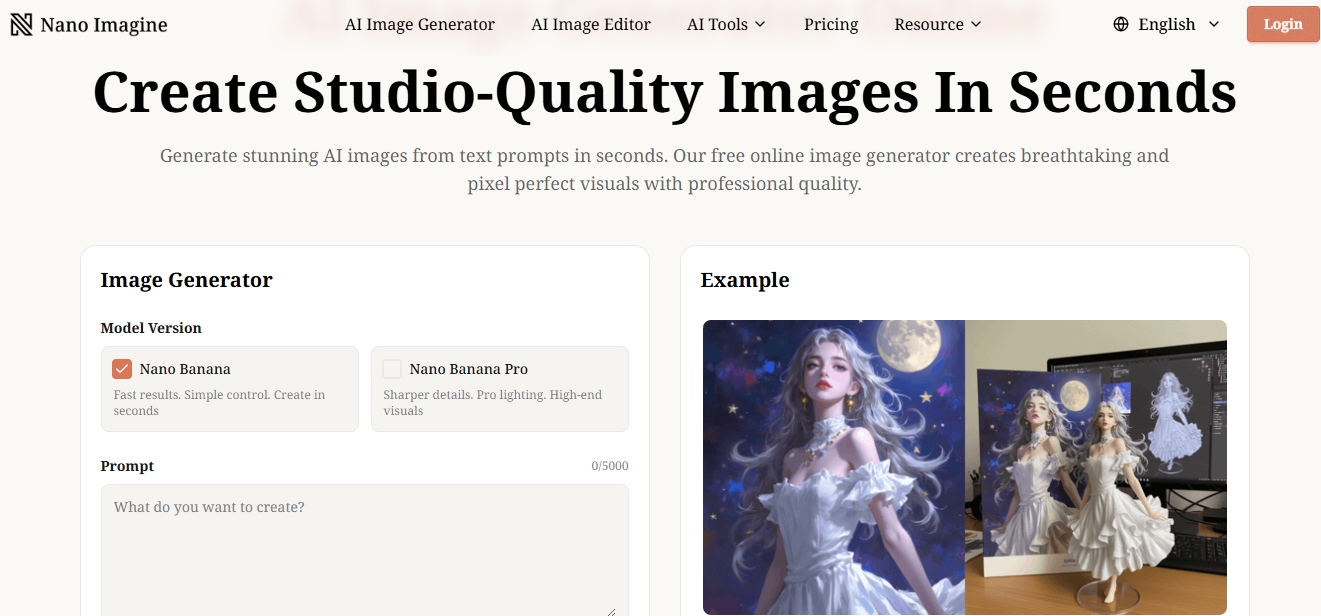Click the globe language icon
This screenshot has width=1321, height=616.
point(1121,24)
